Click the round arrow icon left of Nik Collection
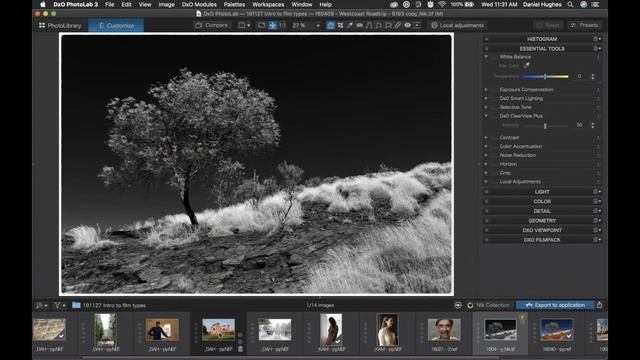Viewport: 640px width, 360px height. tap(458, 305)
